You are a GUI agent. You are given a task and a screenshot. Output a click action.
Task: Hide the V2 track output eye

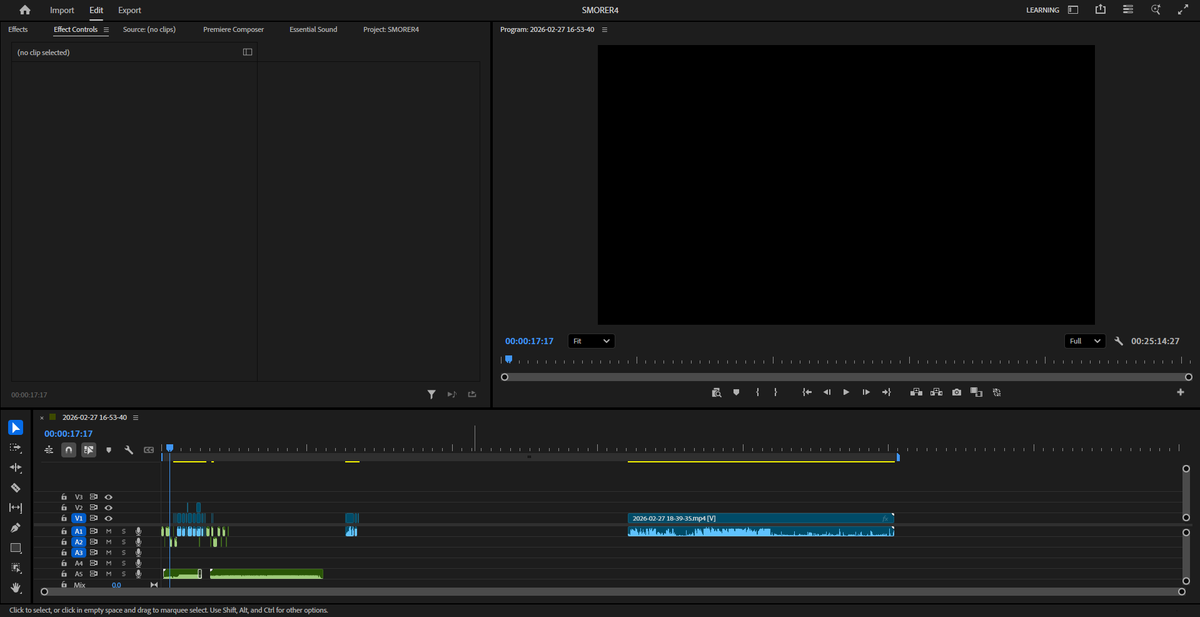click(x=108, y=507)
